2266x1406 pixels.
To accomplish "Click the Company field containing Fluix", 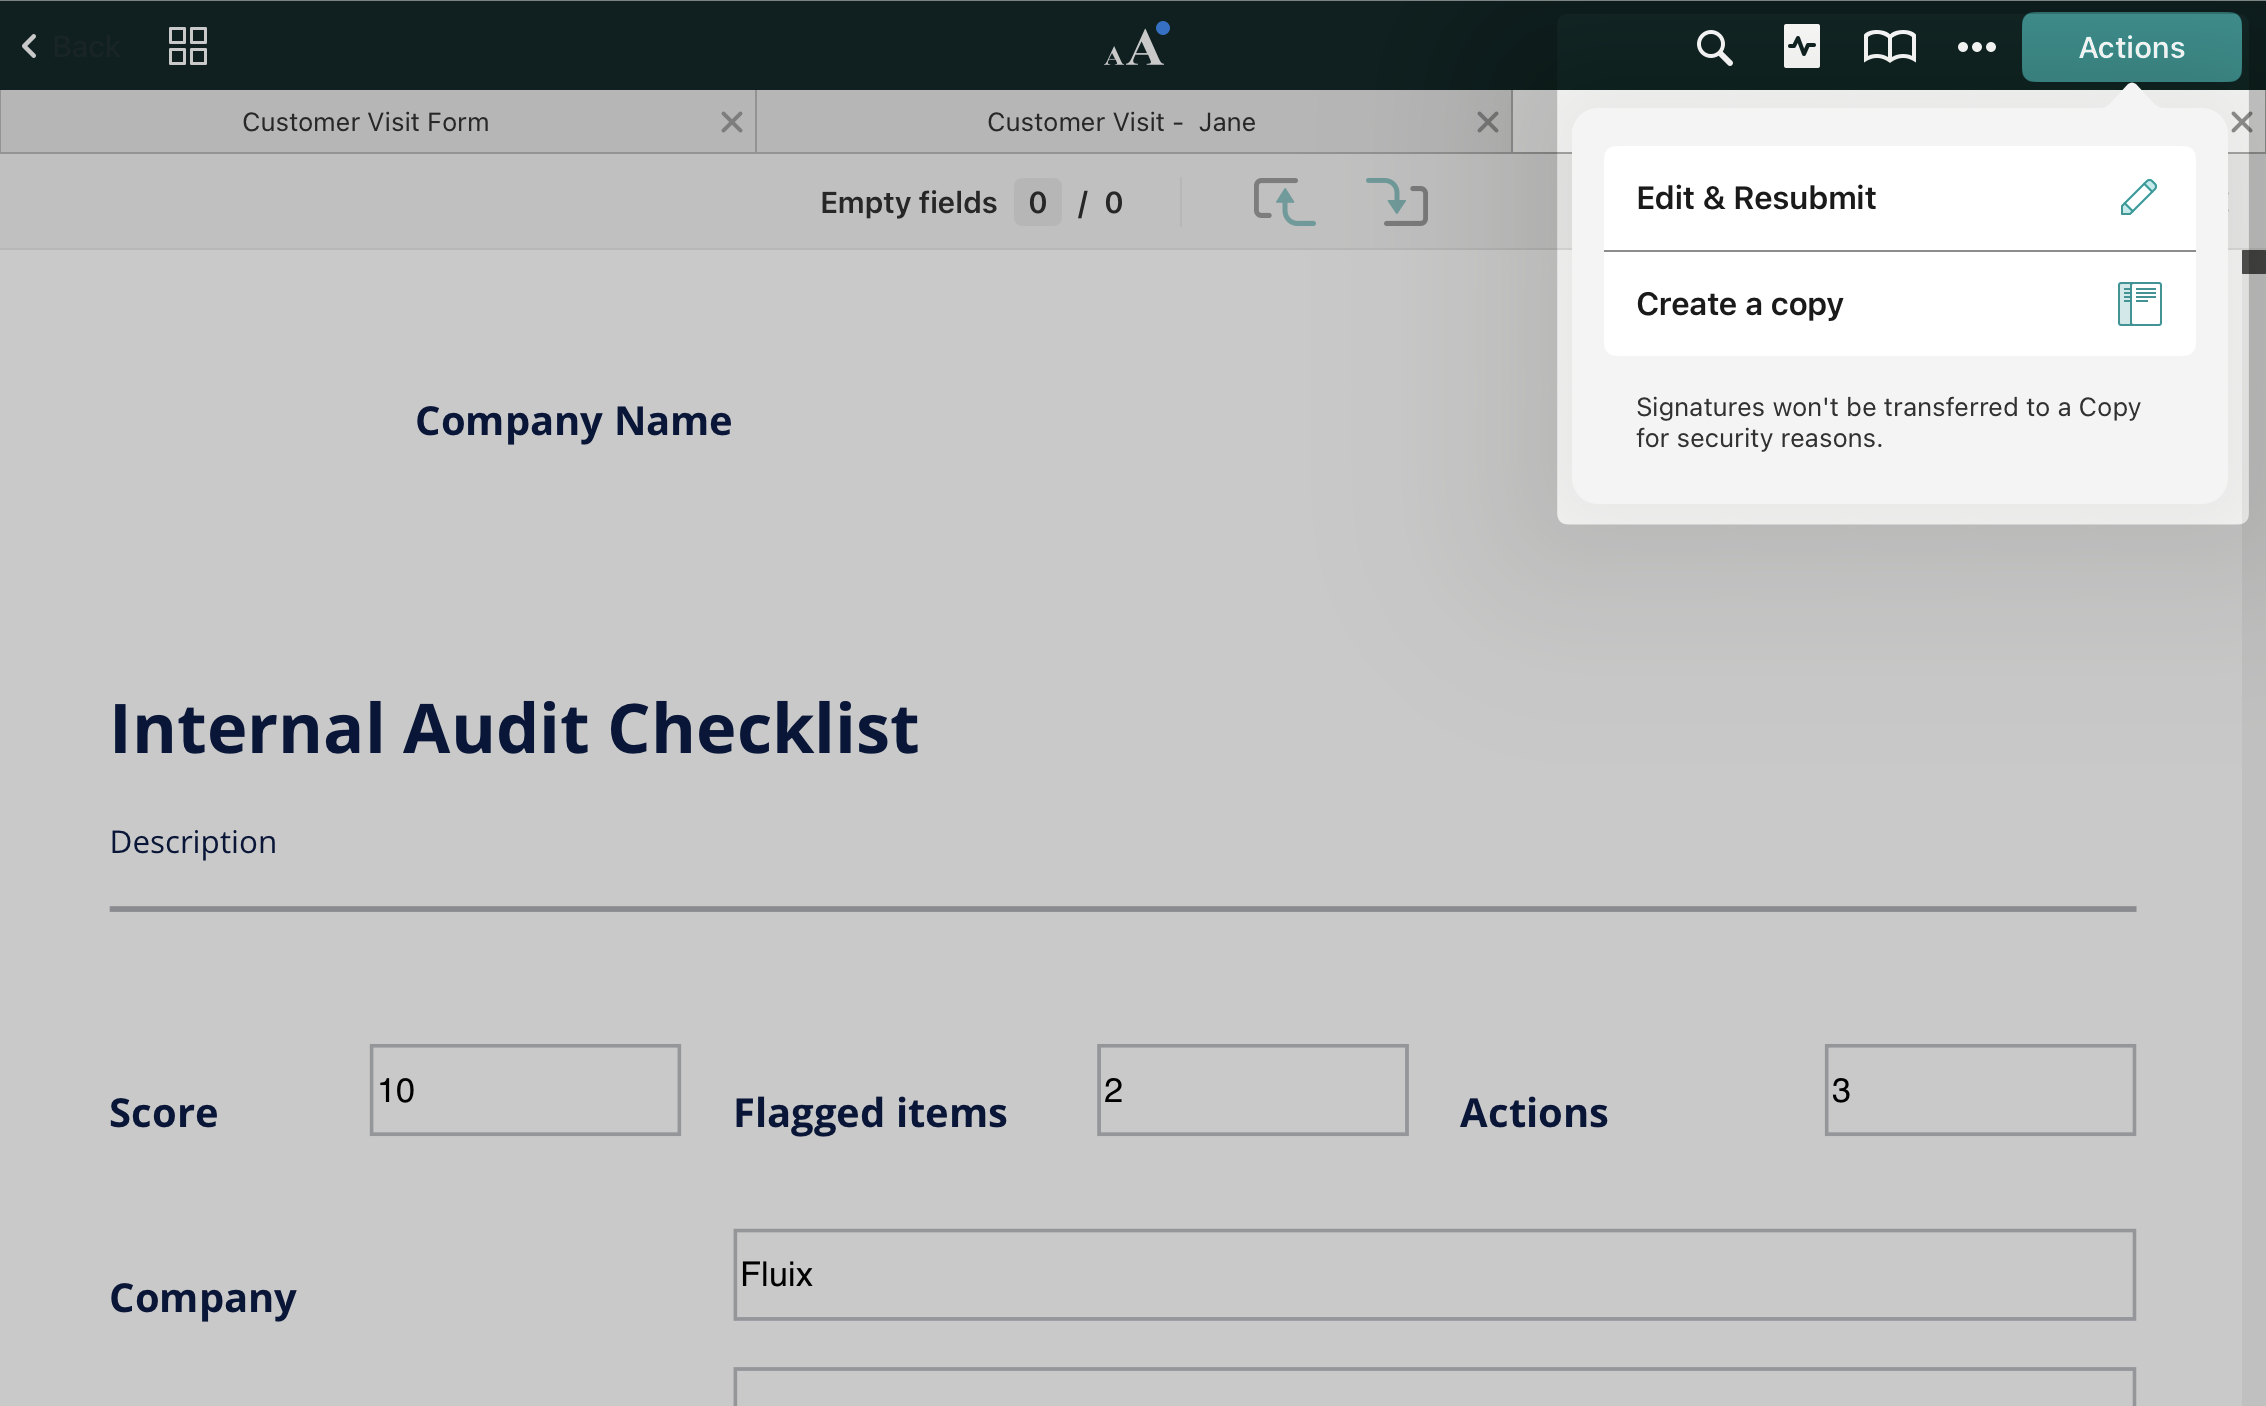I will (1434, 1275).
